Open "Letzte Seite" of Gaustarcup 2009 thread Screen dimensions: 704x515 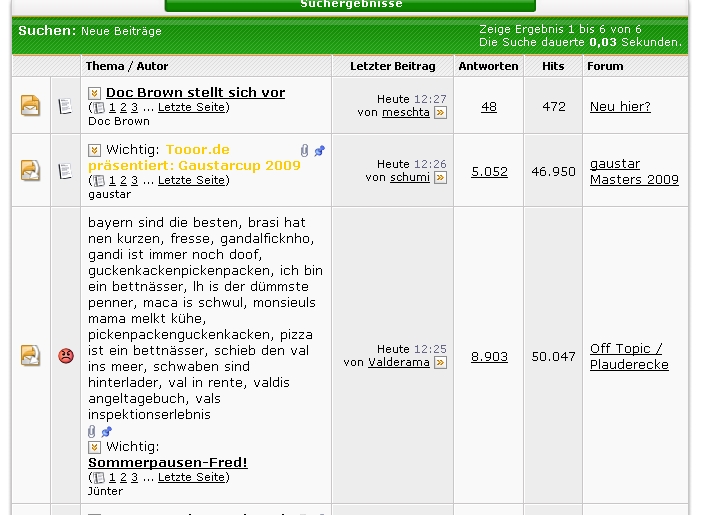[x=192, y=180]
